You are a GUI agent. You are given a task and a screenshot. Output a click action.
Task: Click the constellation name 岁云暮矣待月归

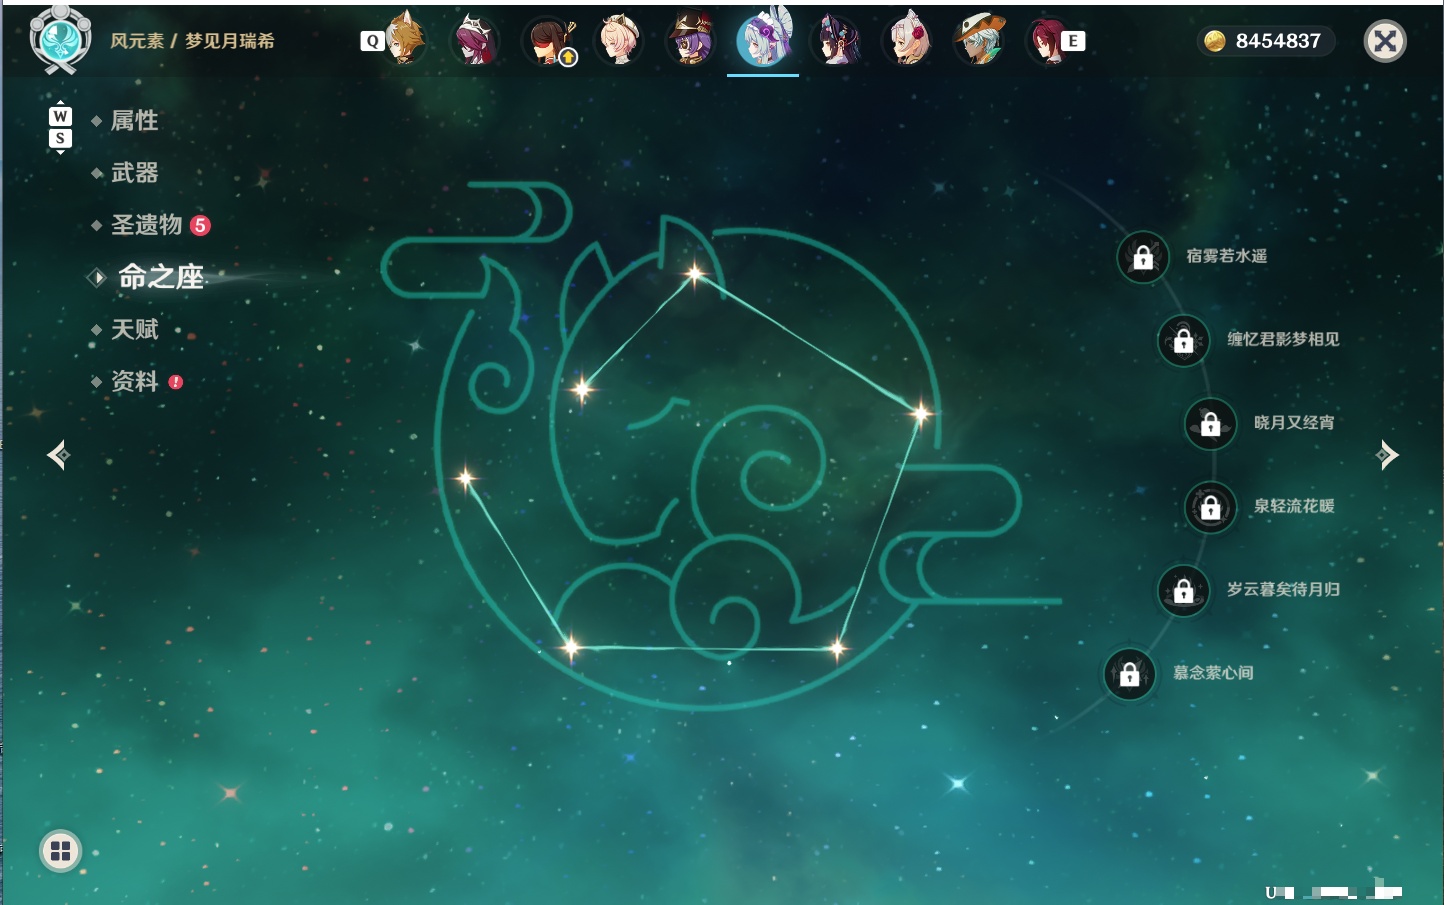[1284, 589]
